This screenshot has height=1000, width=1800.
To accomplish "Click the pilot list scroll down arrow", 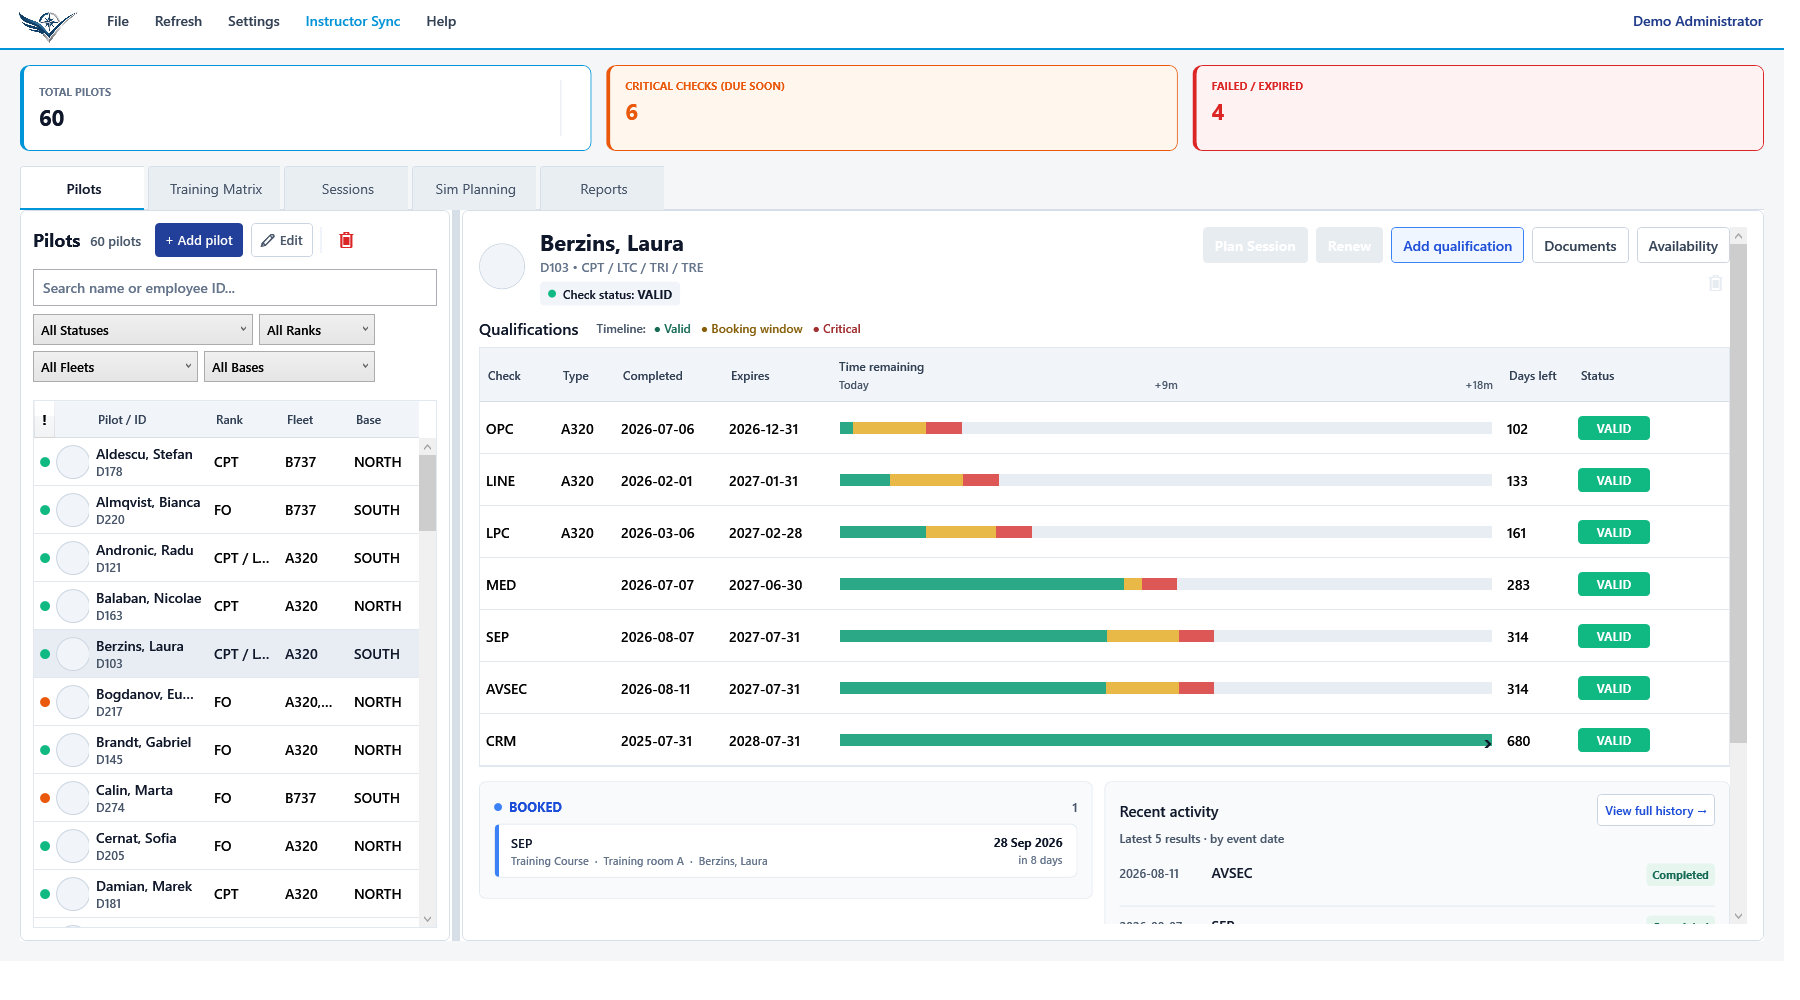I will [x=427, y=919].
